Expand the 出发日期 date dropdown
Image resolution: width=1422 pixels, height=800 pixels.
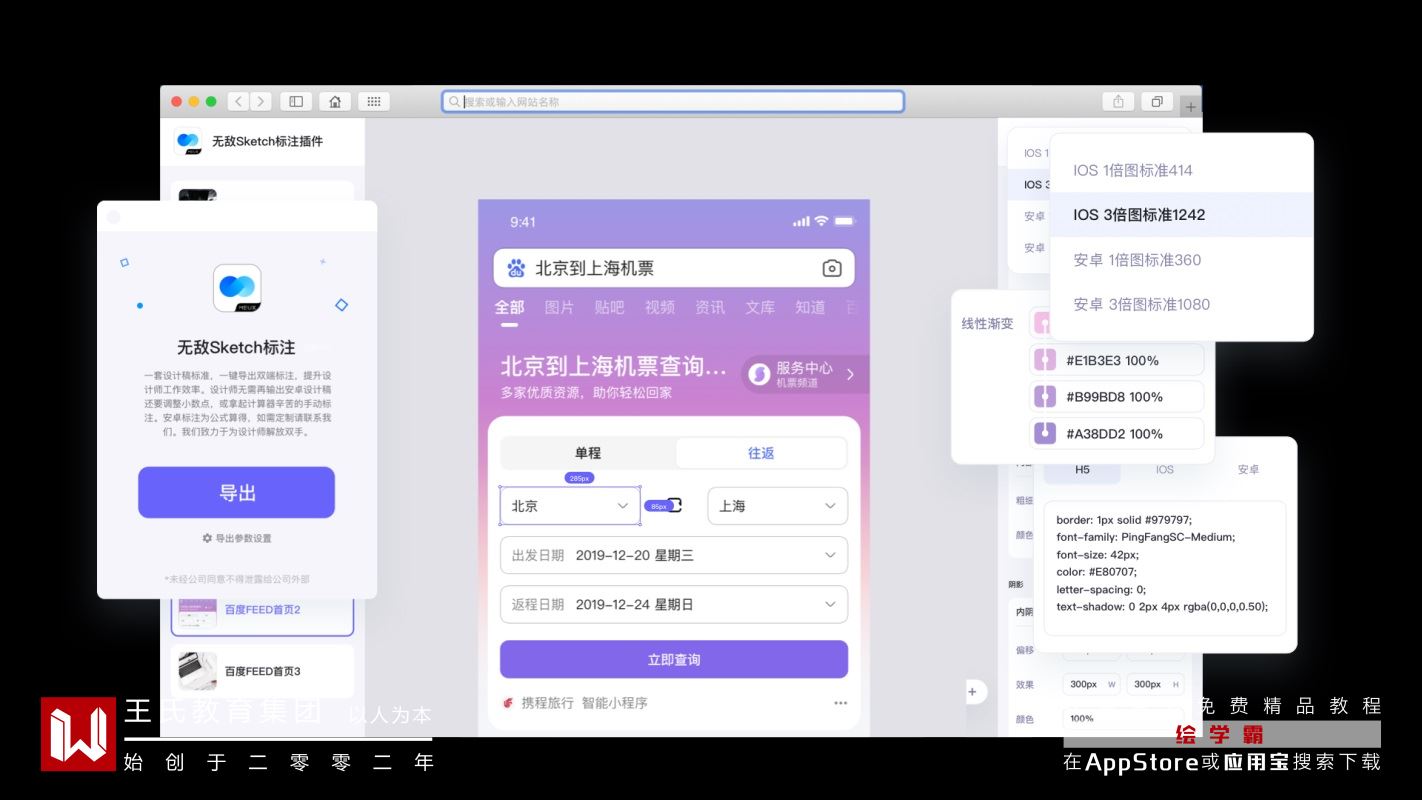674,555
